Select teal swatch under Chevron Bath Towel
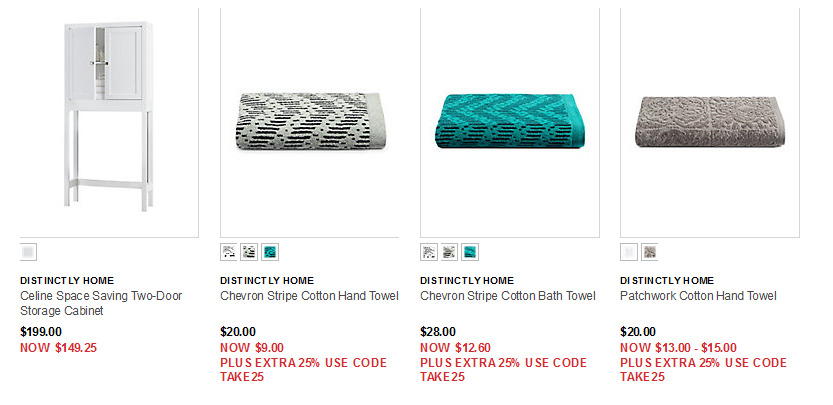The image size is (833, 405). coord(470,252)
